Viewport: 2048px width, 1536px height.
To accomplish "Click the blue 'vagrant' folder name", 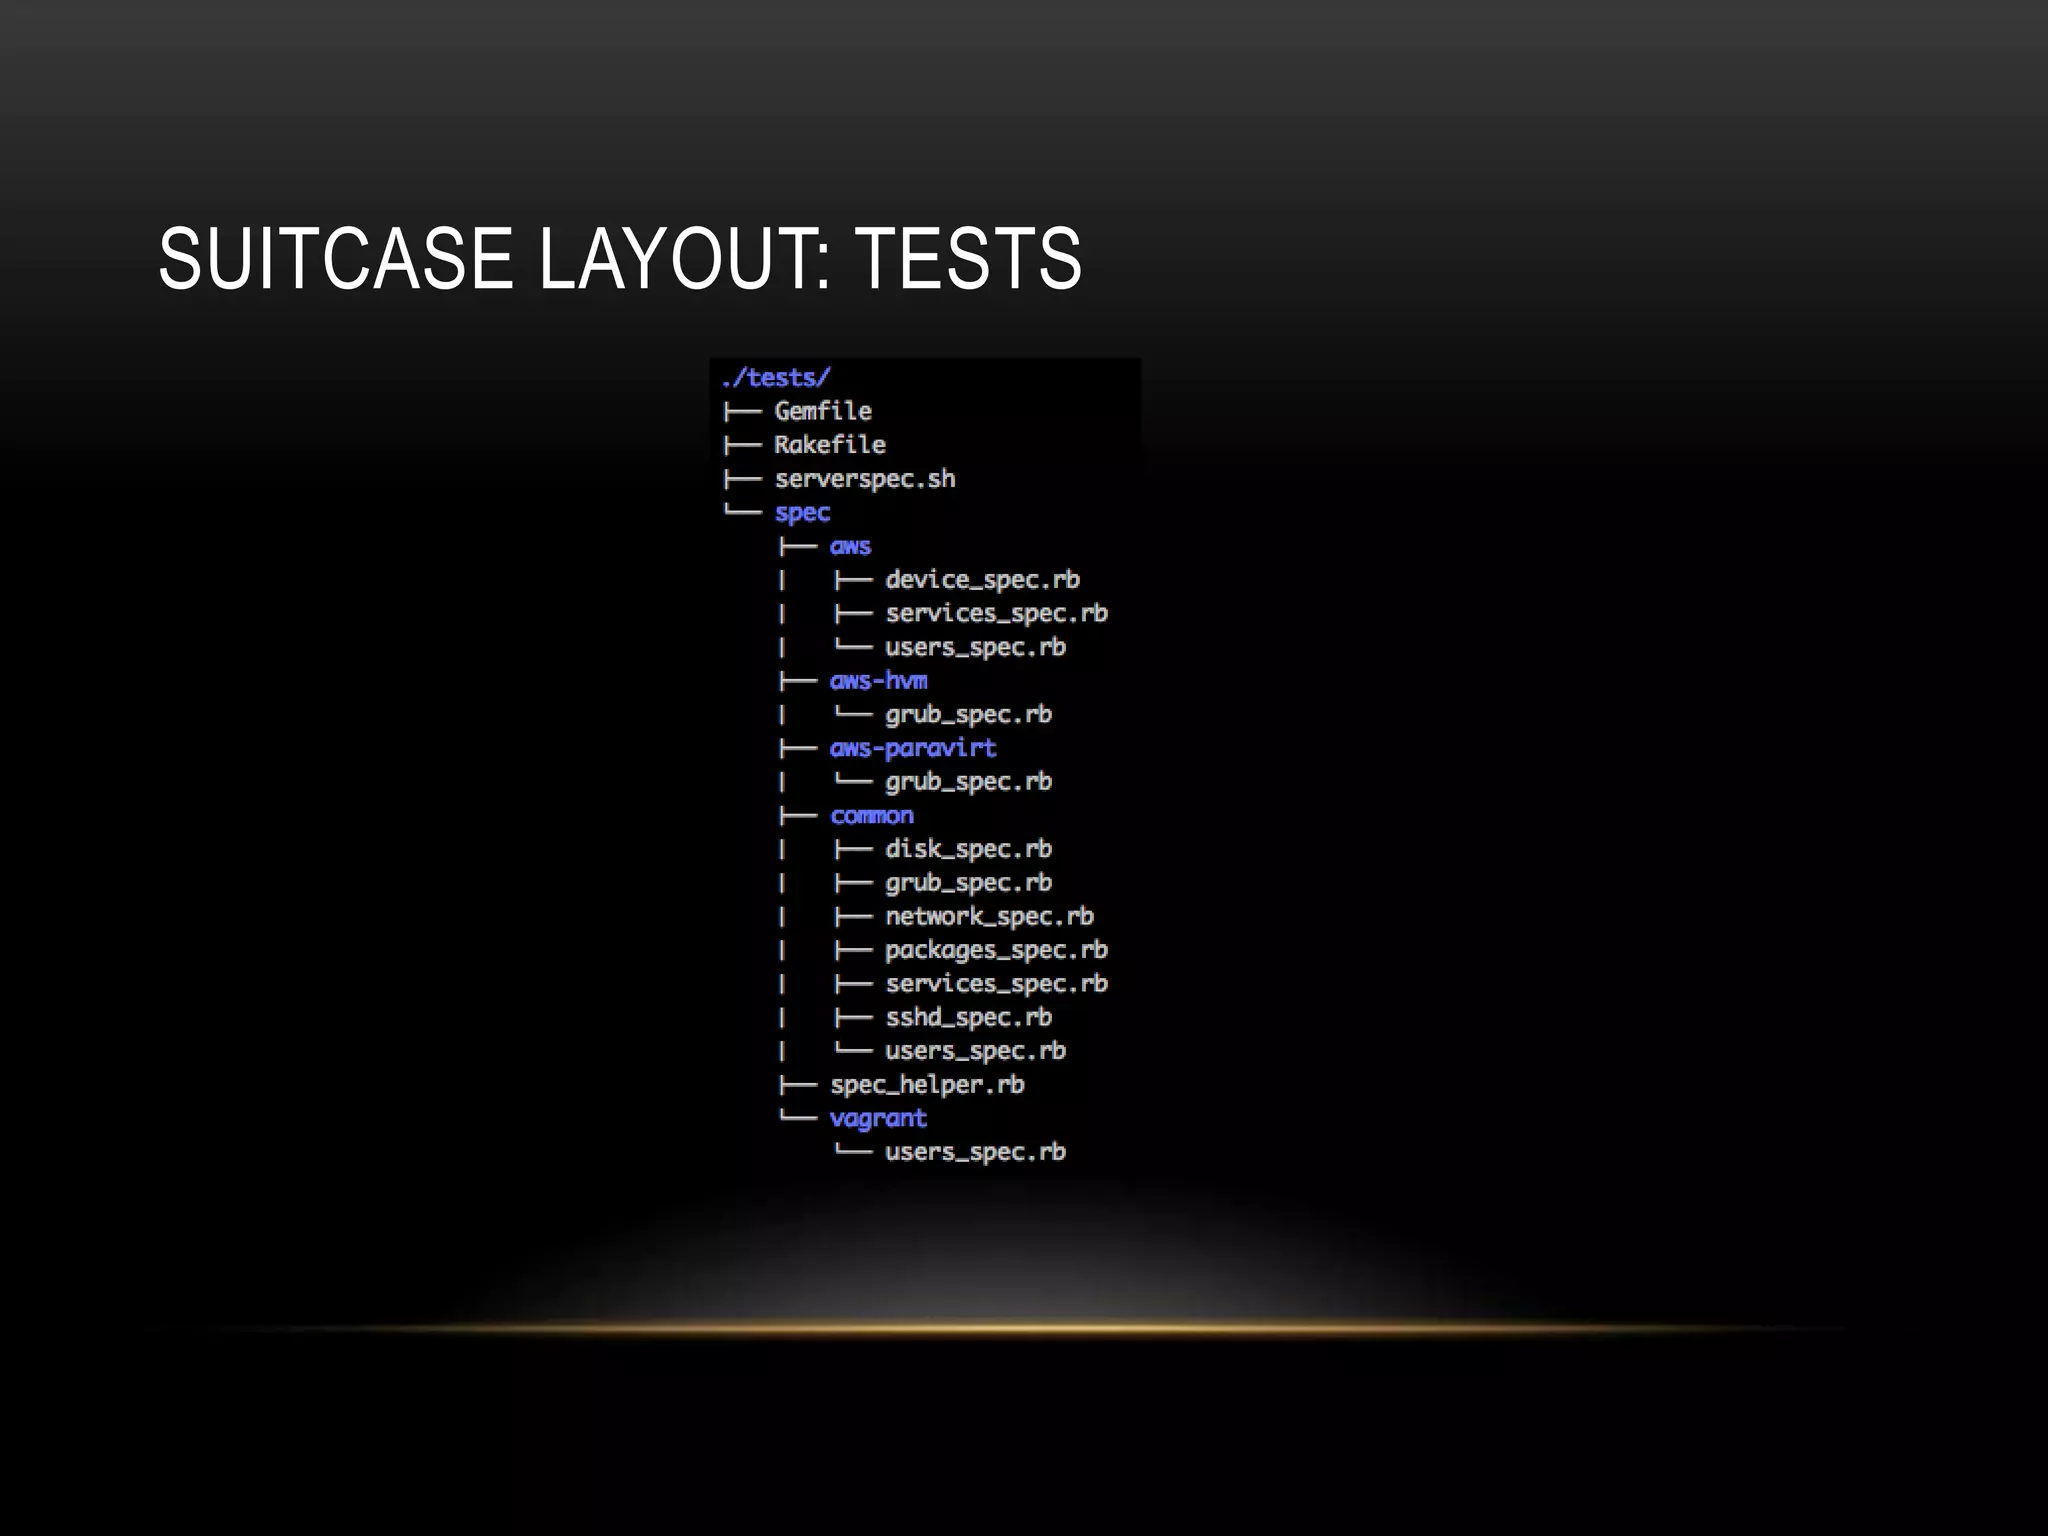I will (878, 1119).
